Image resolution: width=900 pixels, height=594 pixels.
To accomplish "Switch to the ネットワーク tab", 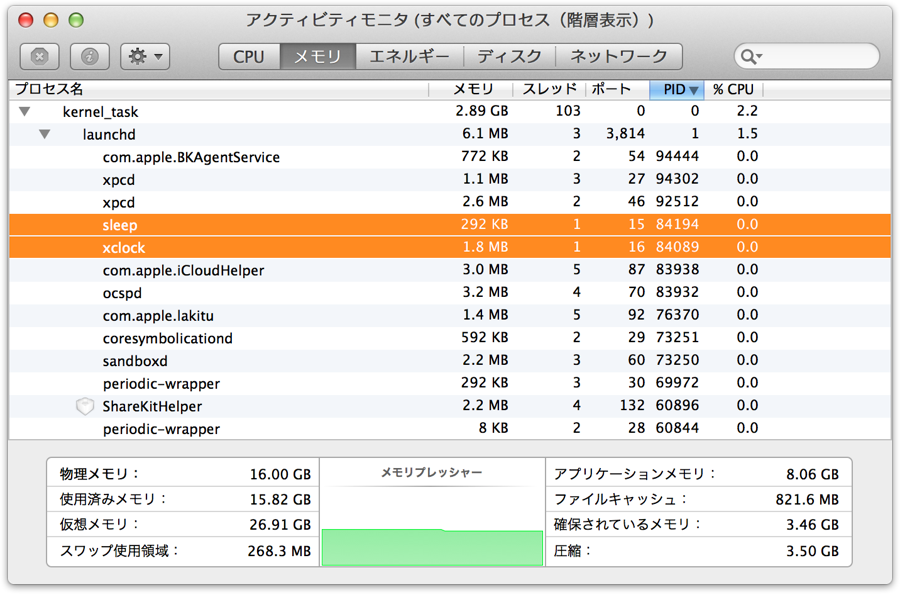I will tap(619, 56).
